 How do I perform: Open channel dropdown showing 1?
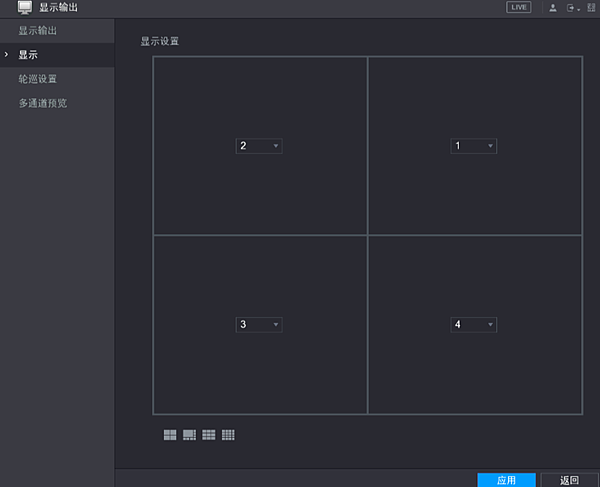click(x=474, y=146)
